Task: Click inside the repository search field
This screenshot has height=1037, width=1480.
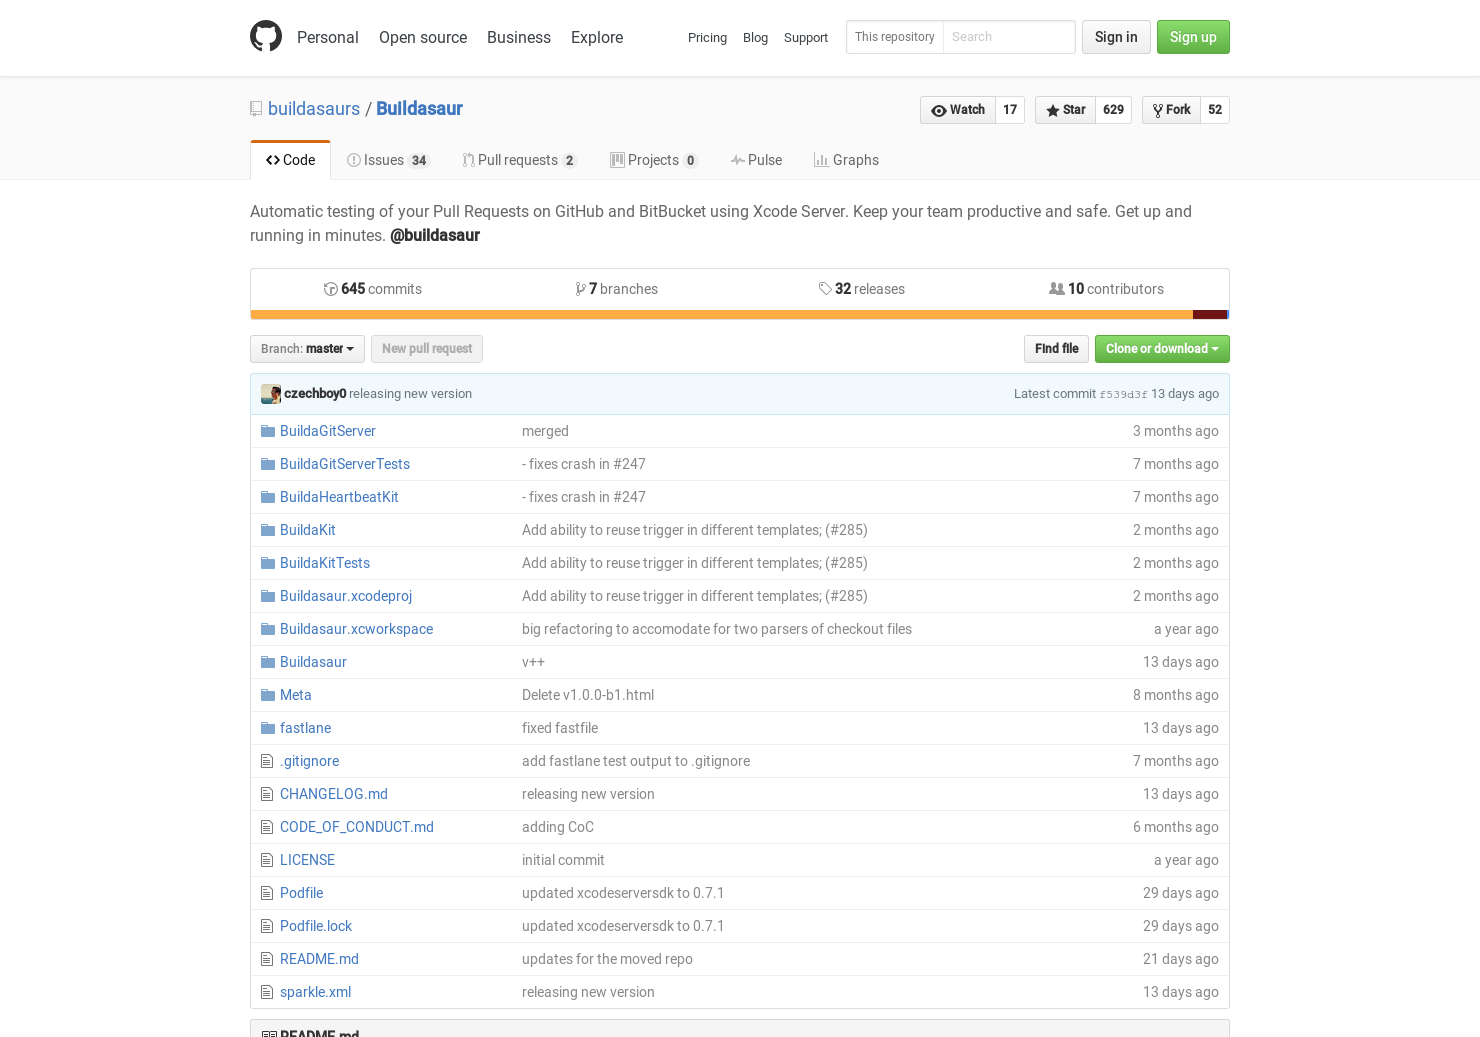Action: pyautogui.click(x=1009, y=37)
